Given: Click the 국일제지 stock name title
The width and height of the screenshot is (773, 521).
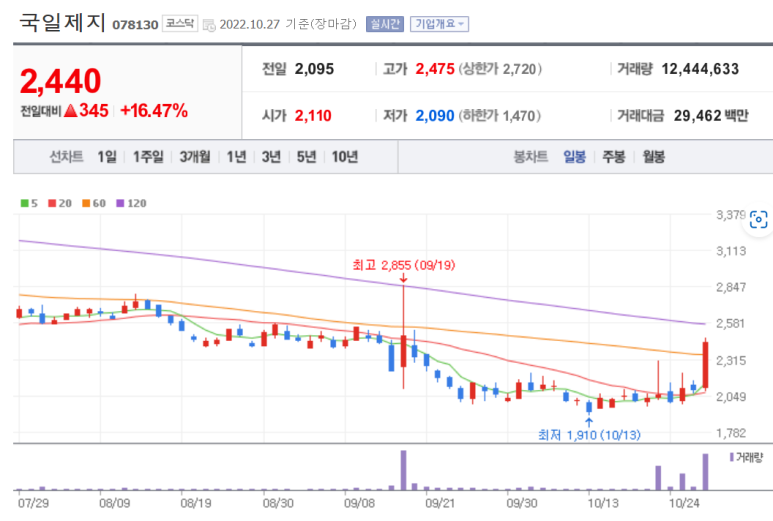Looking at the screenshot, I should tap(62, 22).
